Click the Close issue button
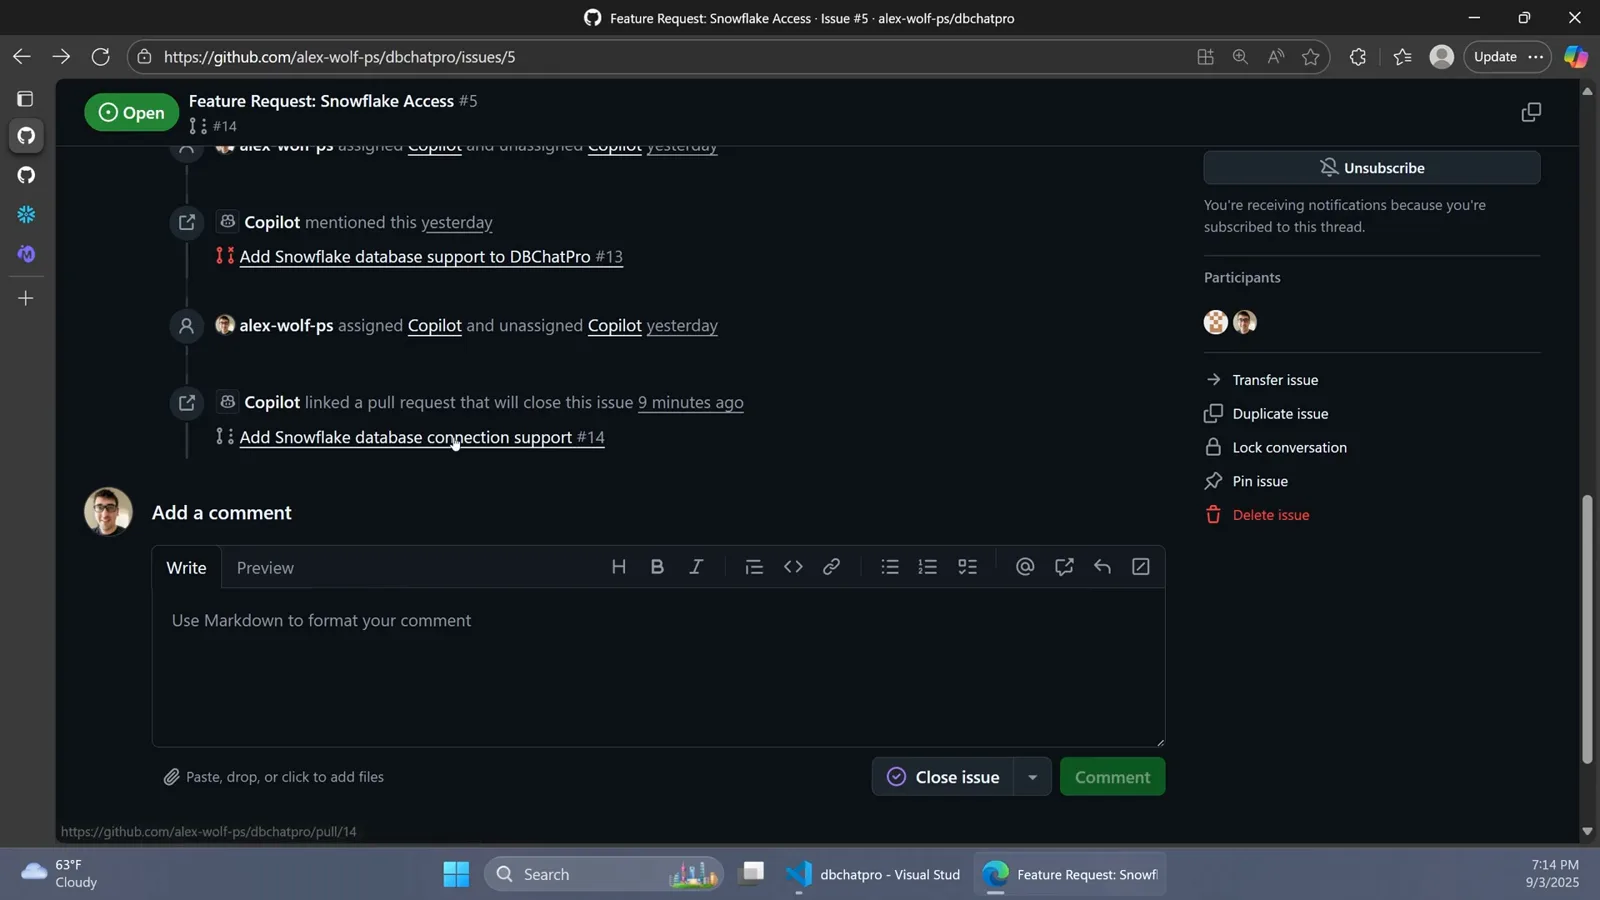1600x900 pixels. point(943,777)
